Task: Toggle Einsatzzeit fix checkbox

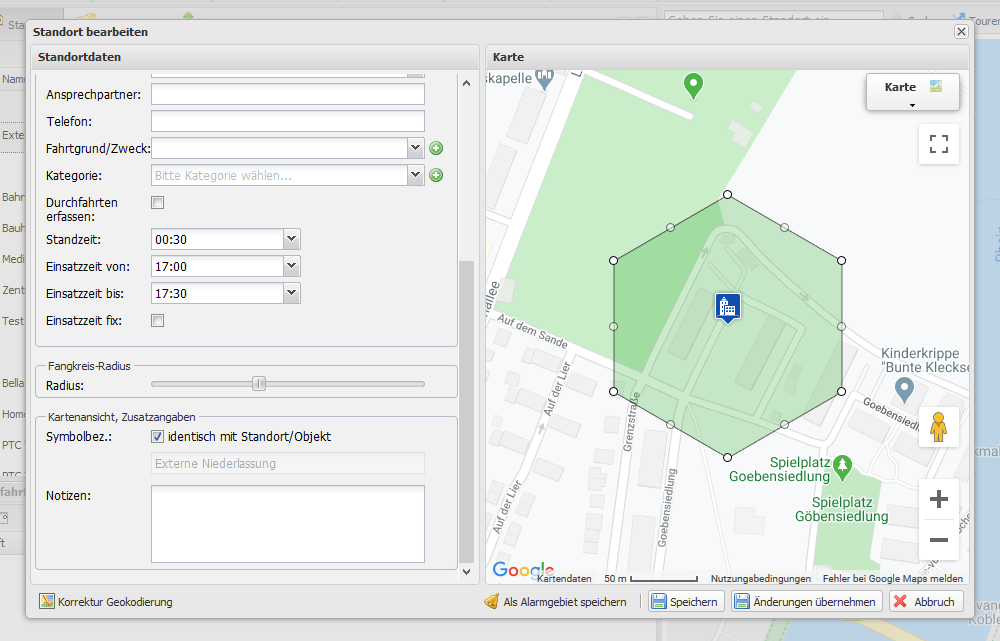Action: (x=157, y=321)
